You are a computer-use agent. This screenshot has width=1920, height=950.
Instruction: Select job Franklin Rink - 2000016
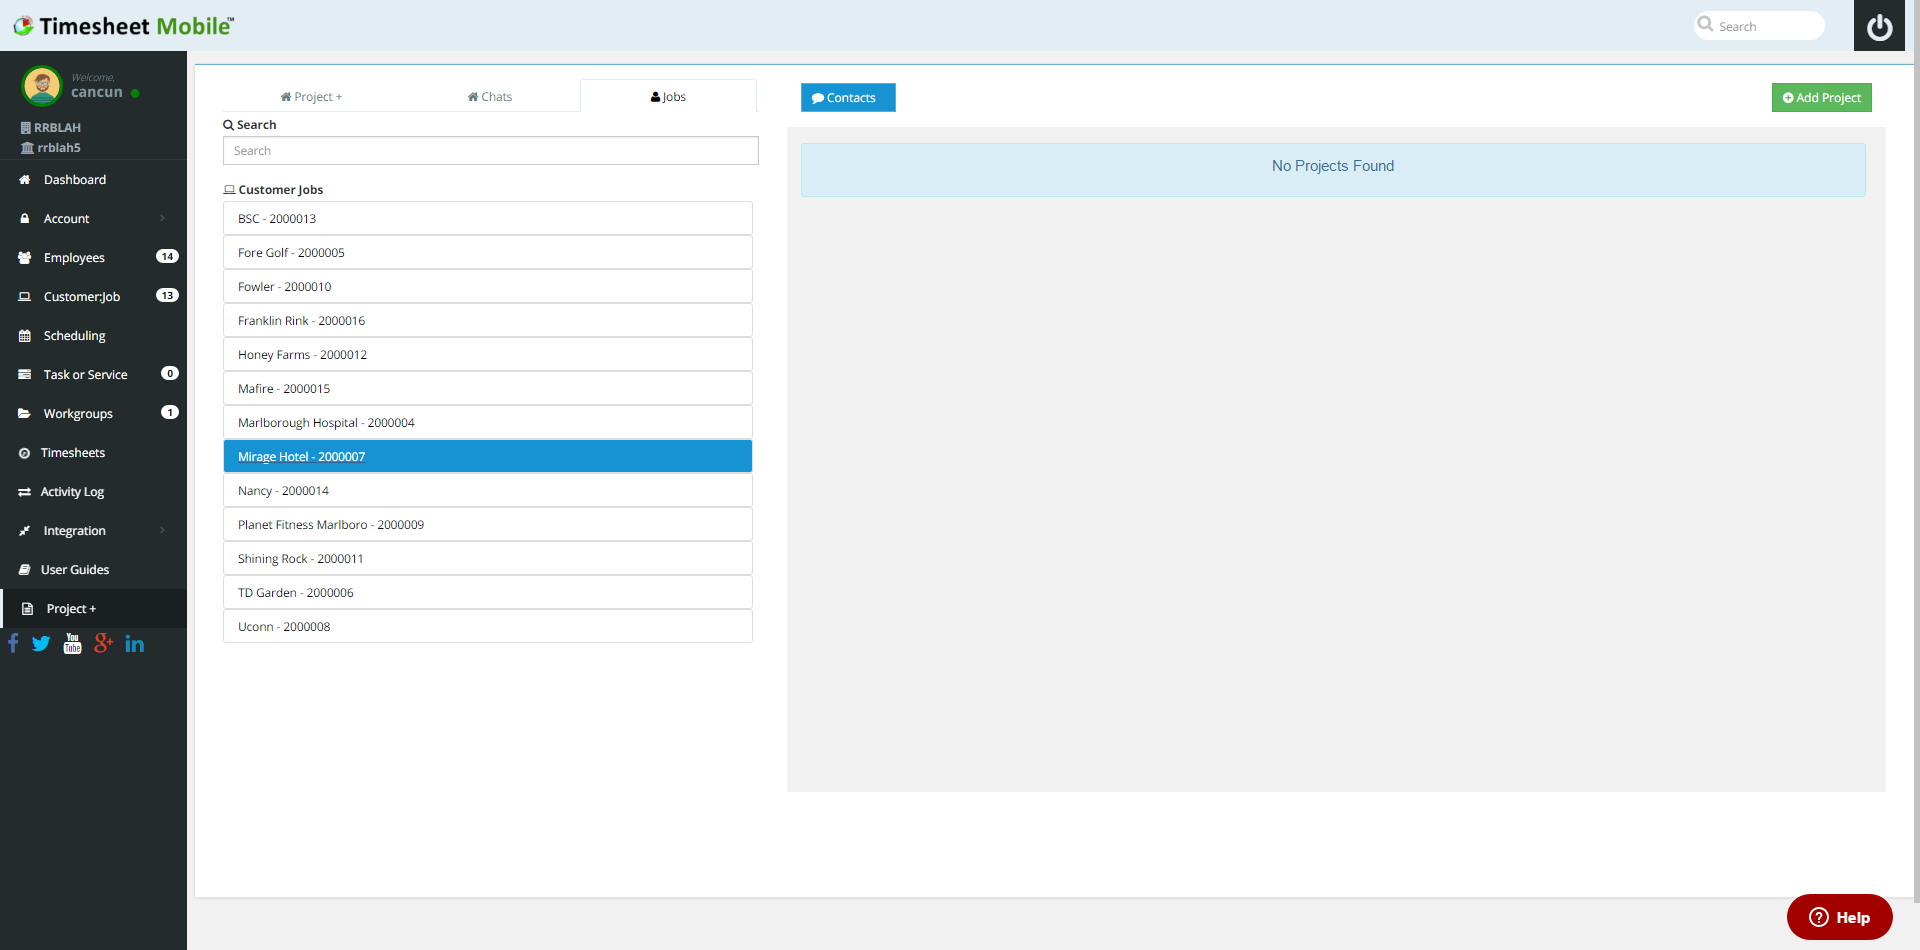click(488, 321)
